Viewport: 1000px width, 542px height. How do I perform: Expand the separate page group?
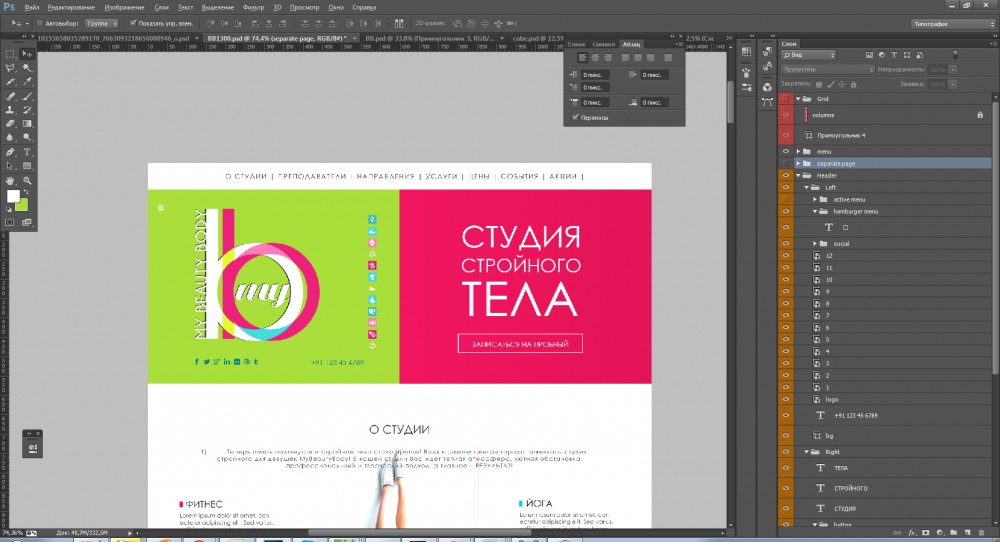pyautogui.click(x=798, y=164)
